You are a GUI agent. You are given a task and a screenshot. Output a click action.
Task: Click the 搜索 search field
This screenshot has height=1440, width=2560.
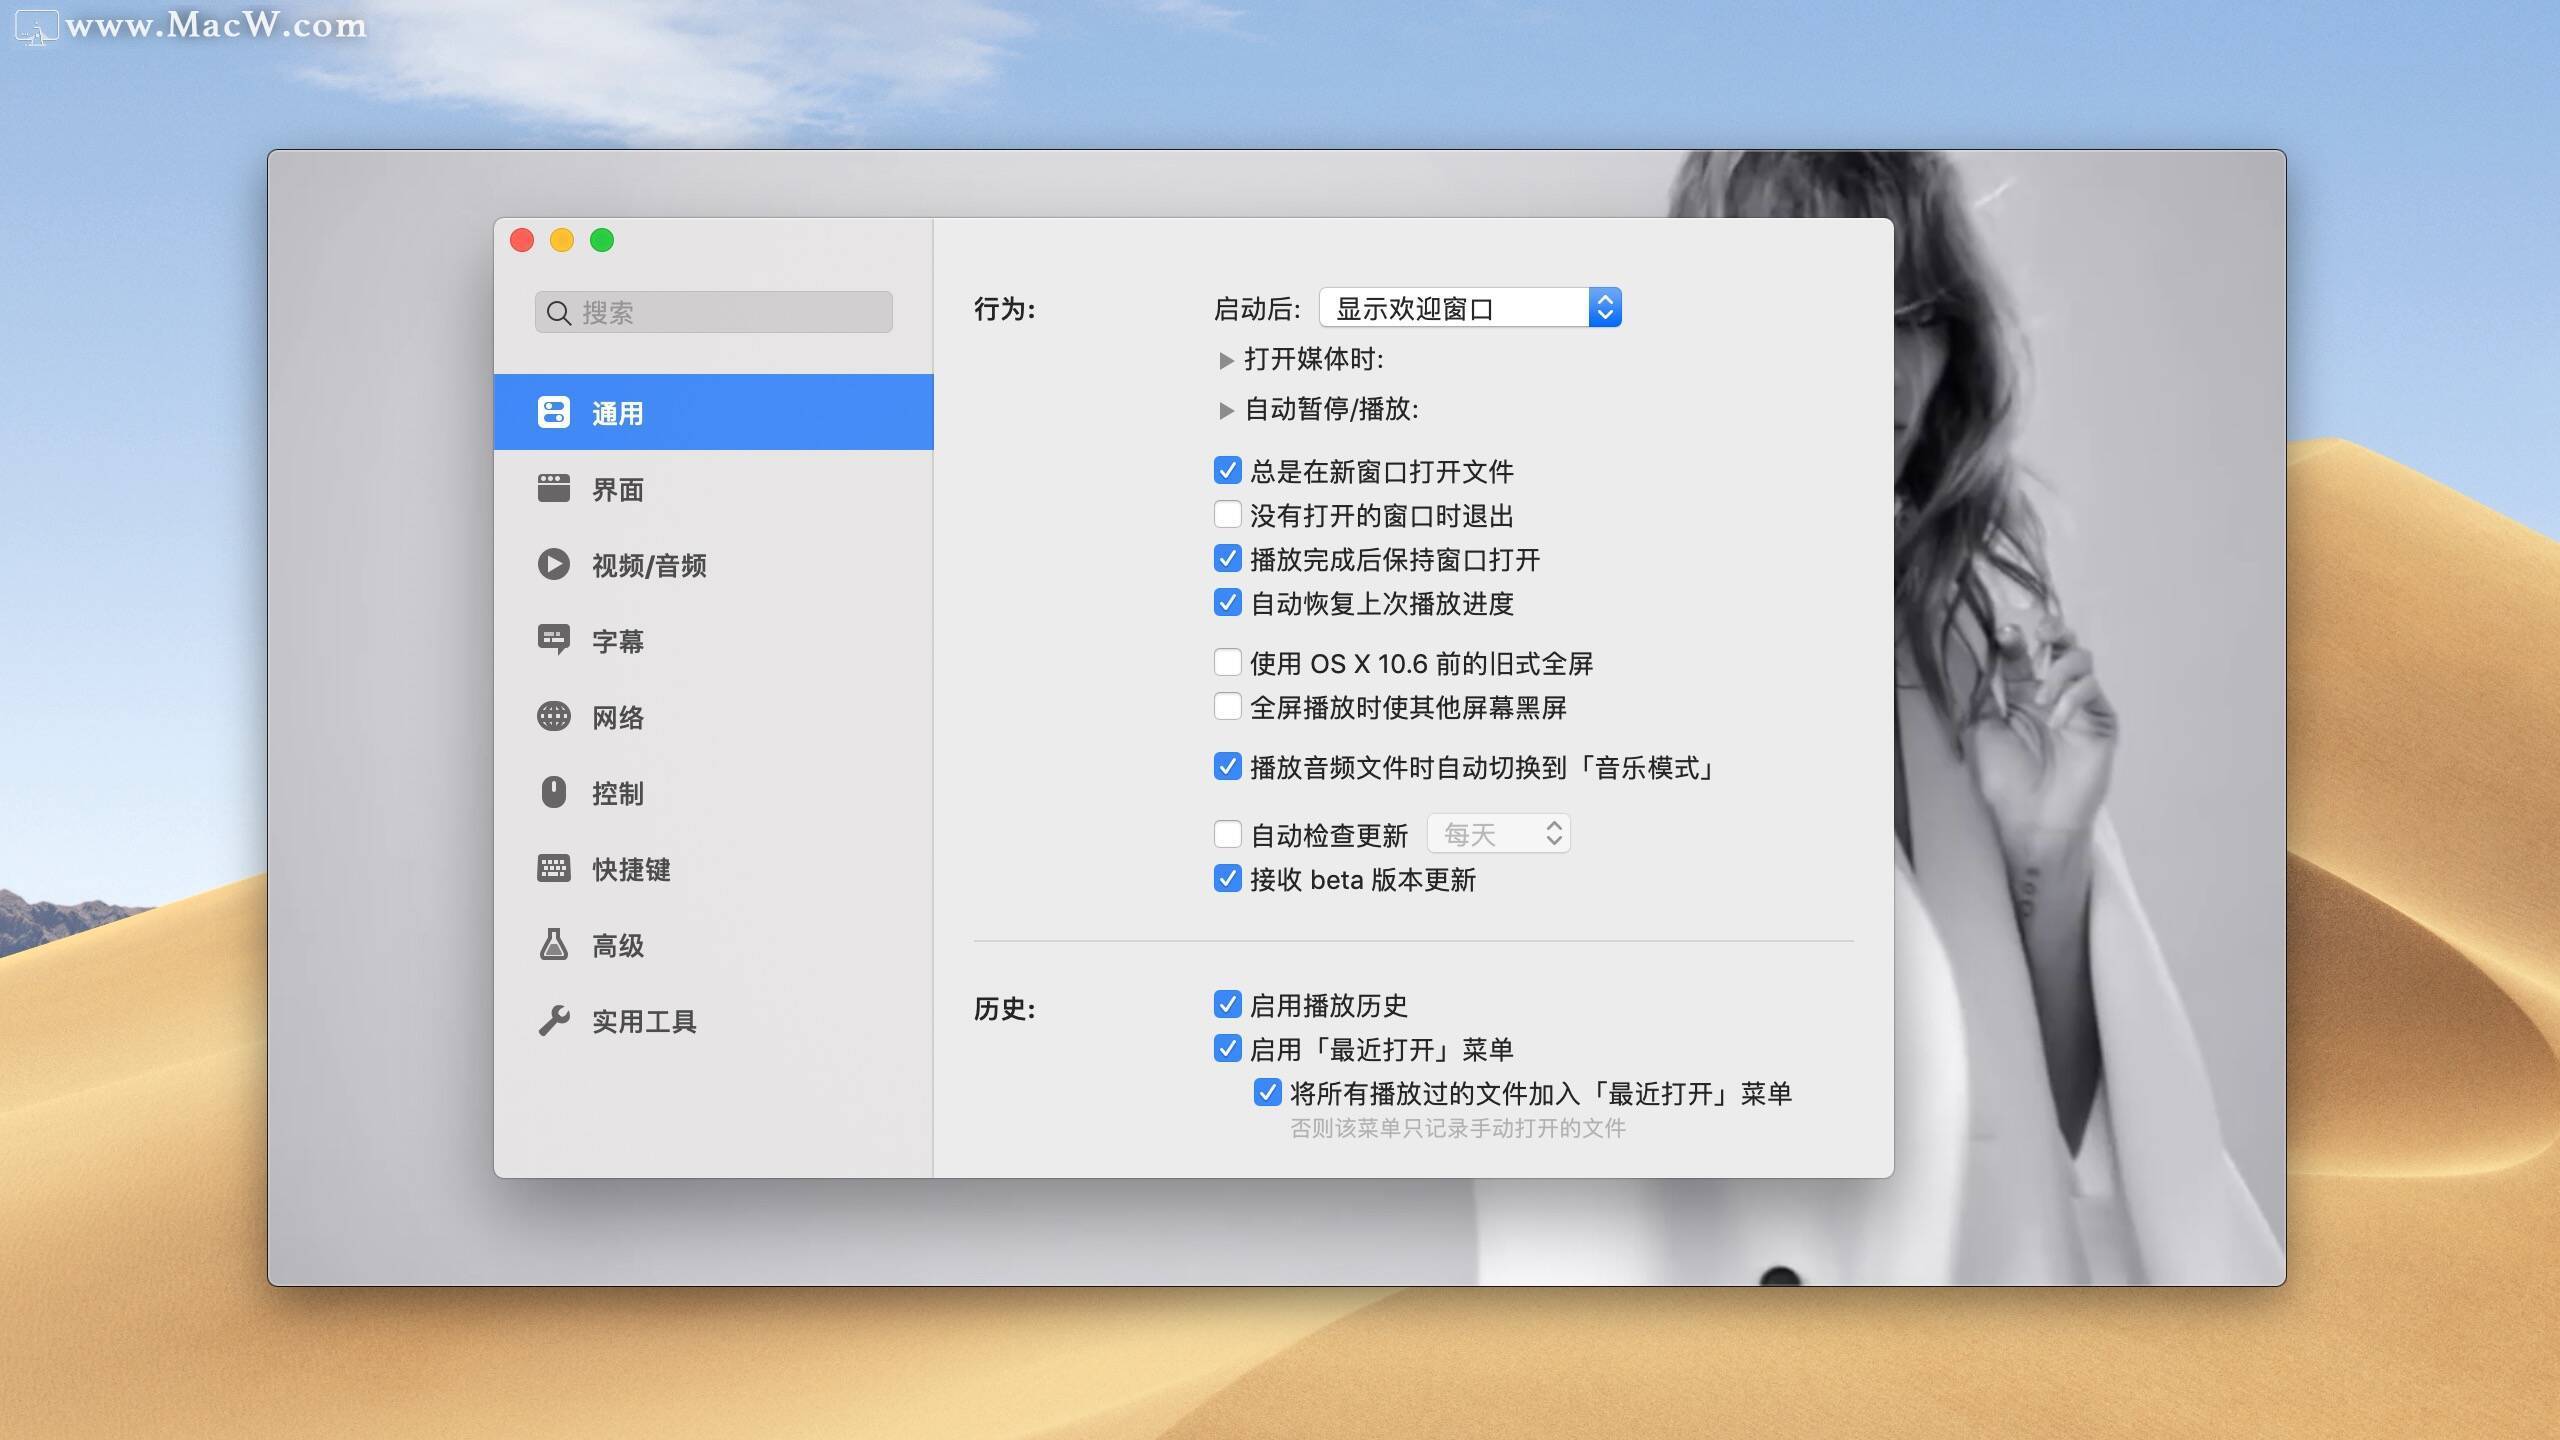coord(713,312)
